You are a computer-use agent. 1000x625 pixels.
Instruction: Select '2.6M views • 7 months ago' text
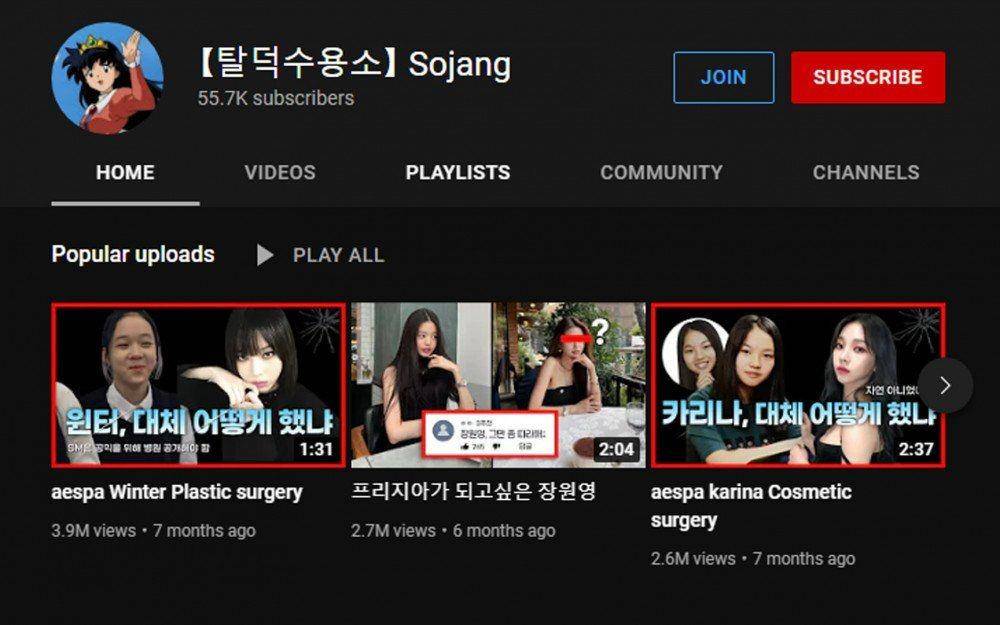point(753,559)
